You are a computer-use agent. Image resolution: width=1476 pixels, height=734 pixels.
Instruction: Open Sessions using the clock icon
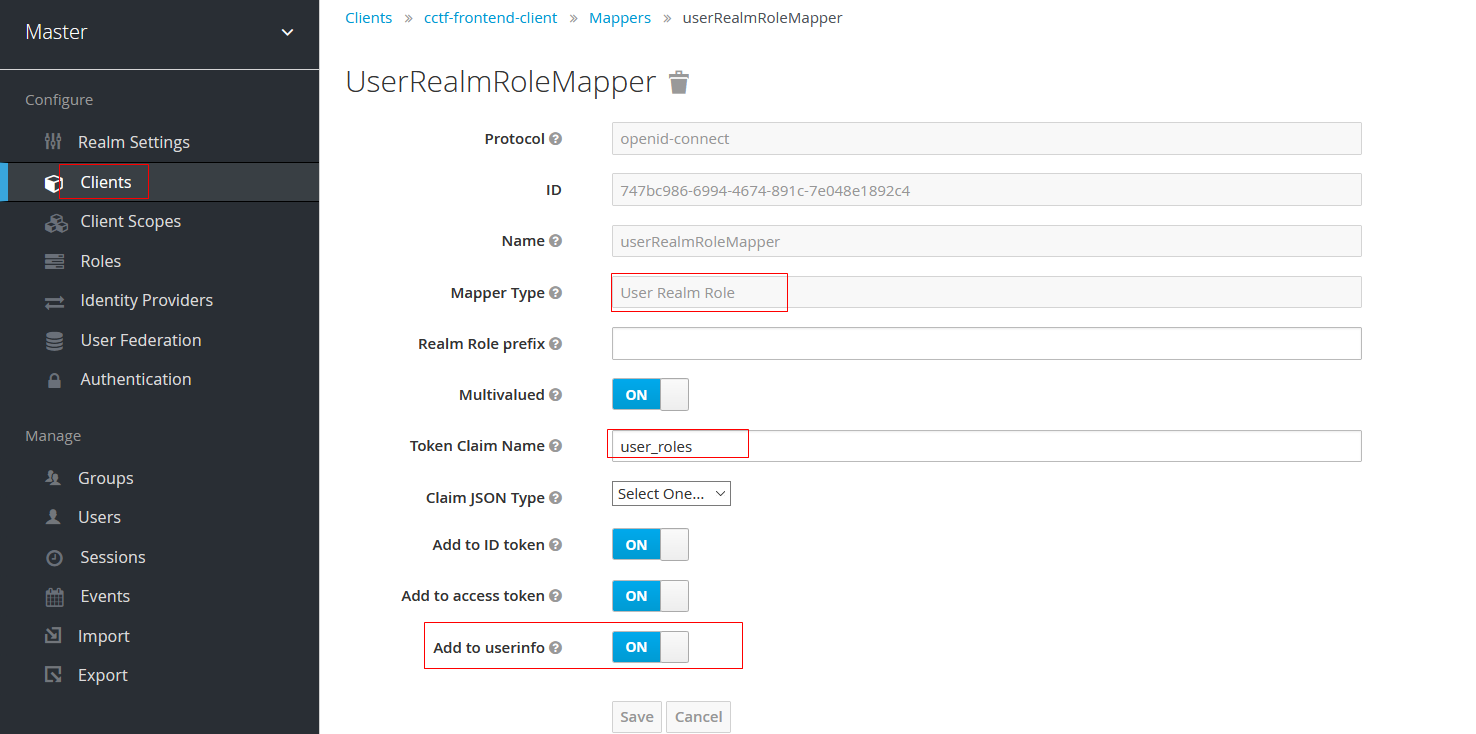[53, 557]
